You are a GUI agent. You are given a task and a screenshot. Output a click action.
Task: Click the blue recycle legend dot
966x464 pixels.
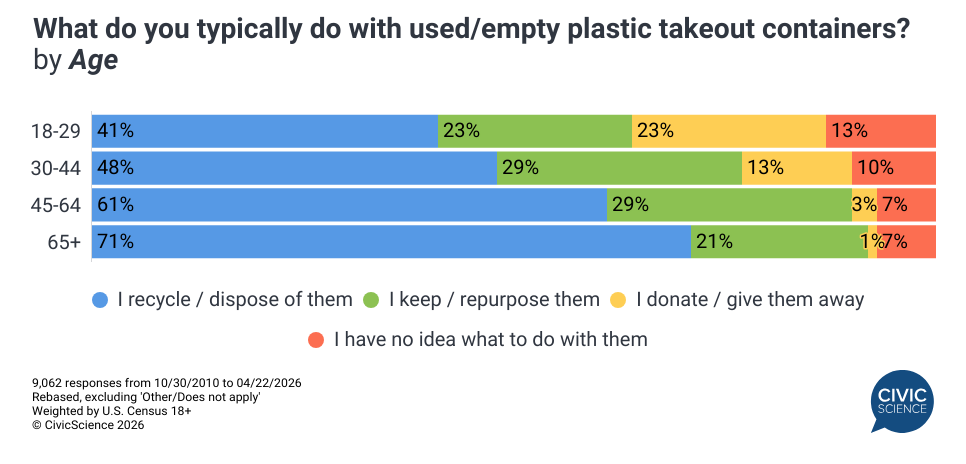pos(99,299)
